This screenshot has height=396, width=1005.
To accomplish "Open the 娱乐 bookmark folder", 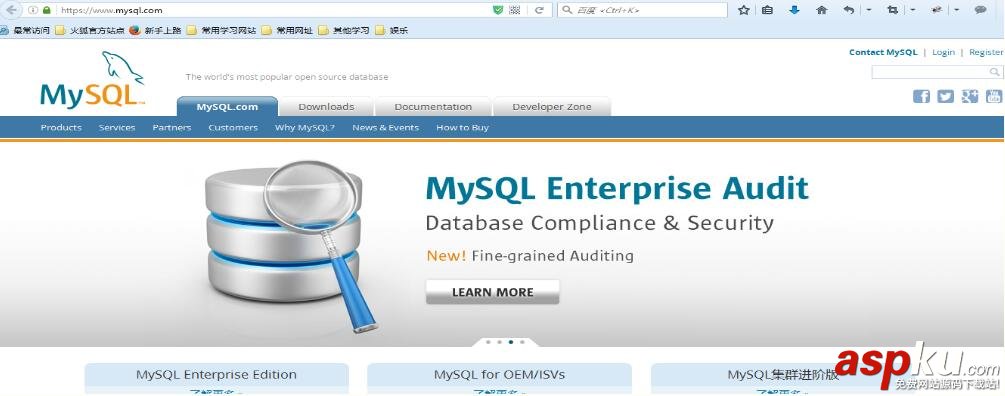I will coord(392,30).
